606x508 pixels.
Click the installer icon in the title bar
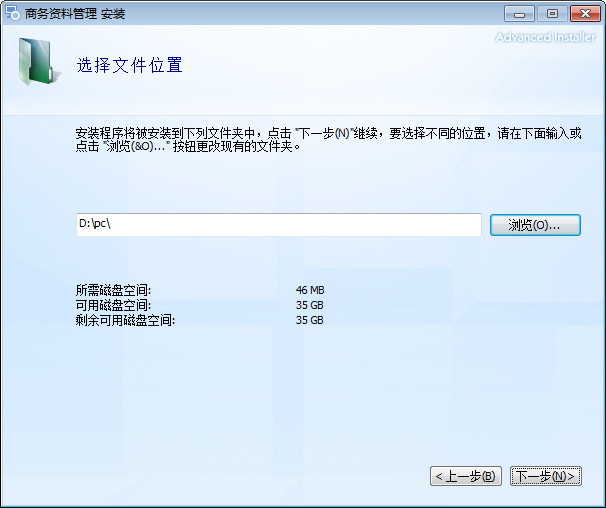(x=13, y=14)
